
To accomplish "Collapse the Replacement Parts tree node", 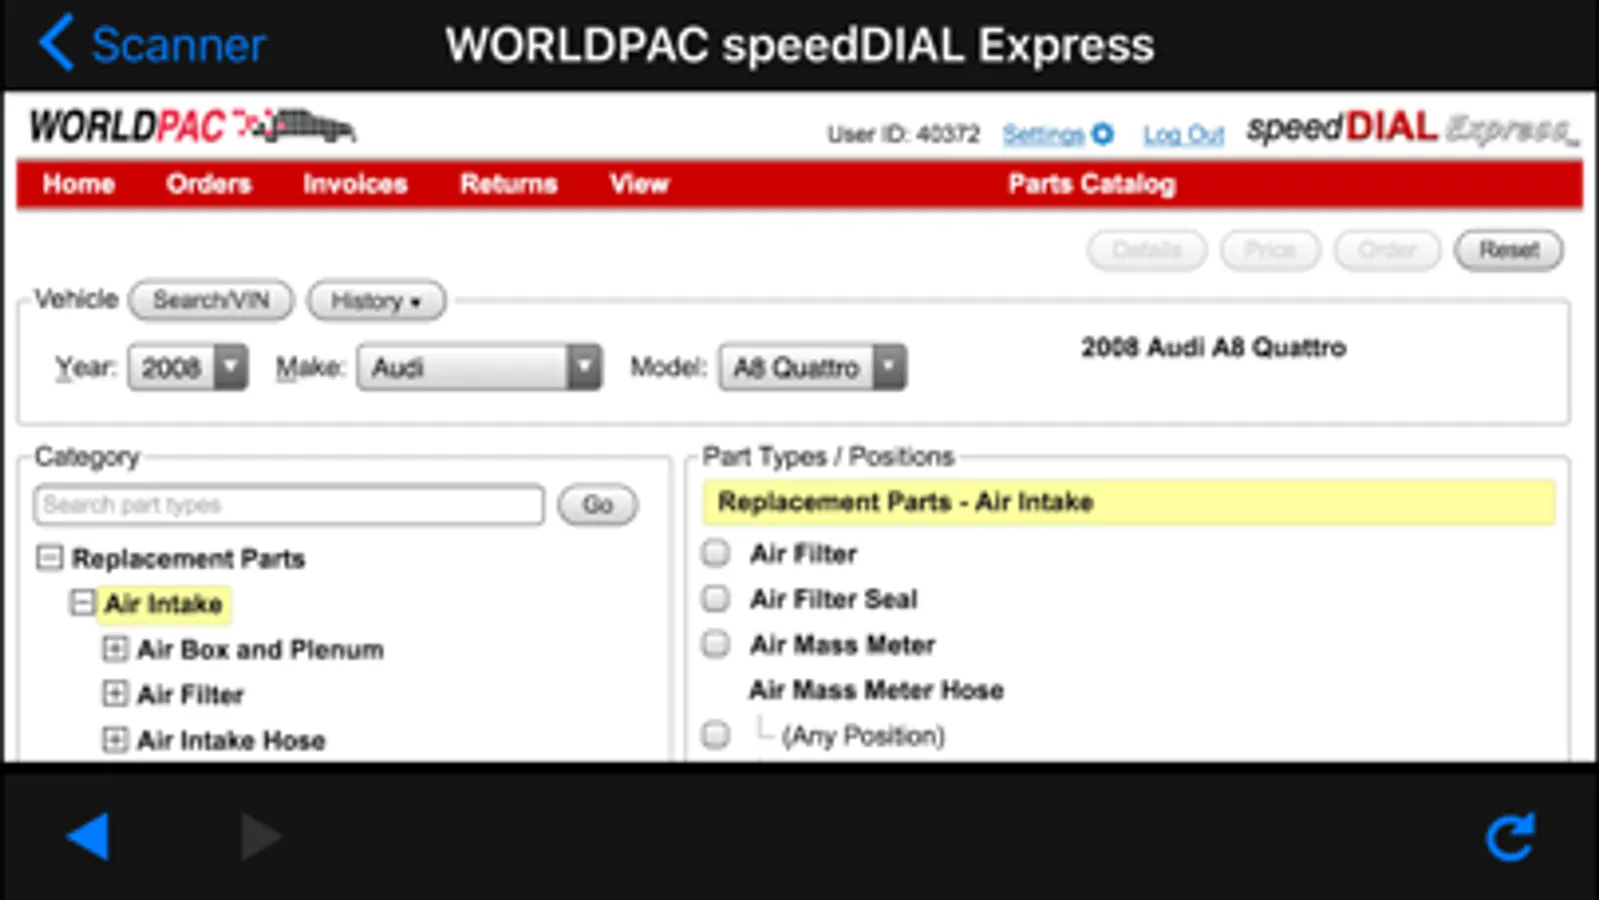I will (49, 557).
